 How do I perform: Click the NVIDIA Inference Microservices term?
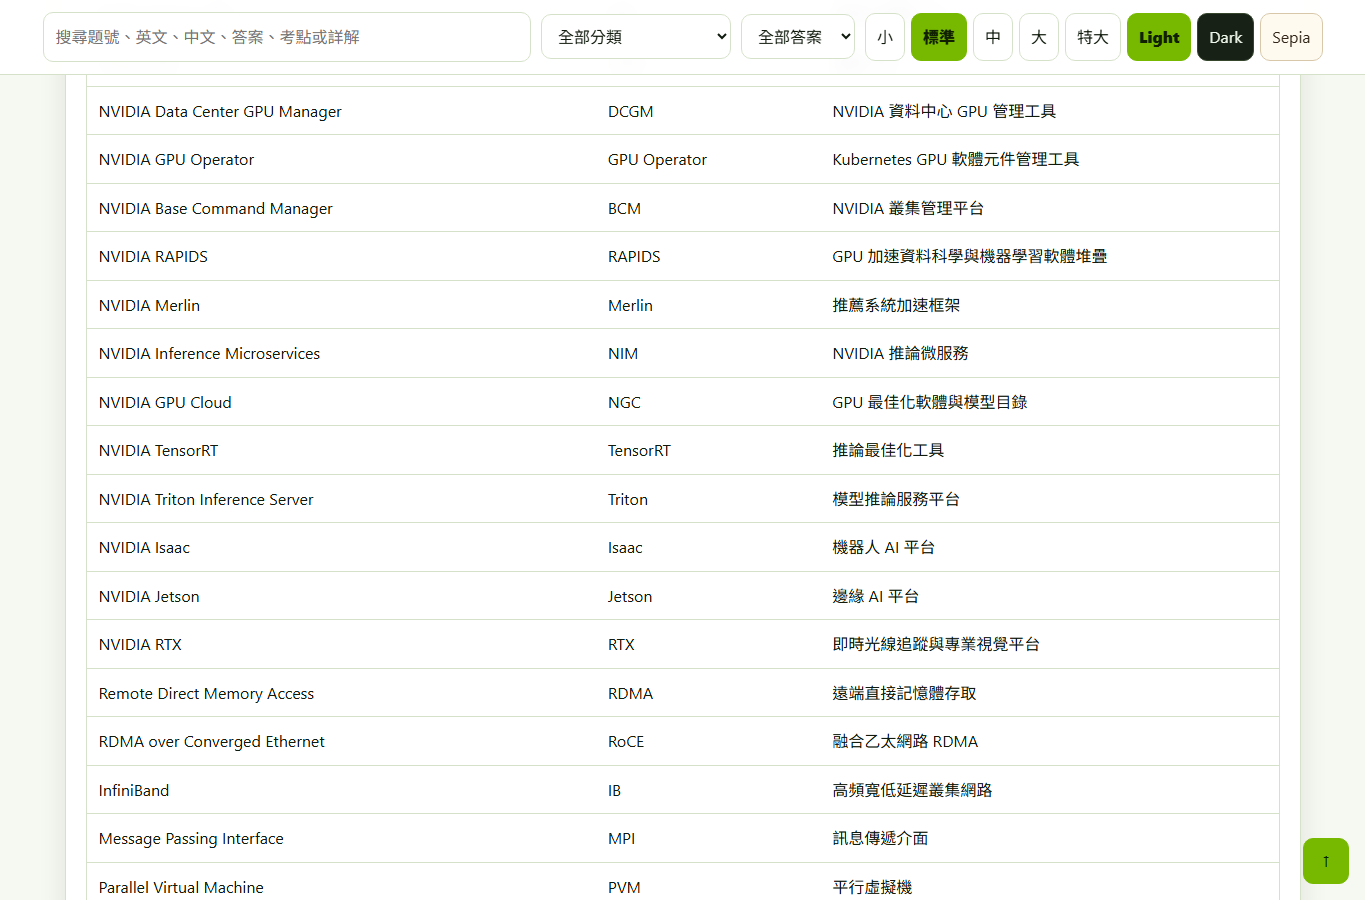click(x=209, y=354)
